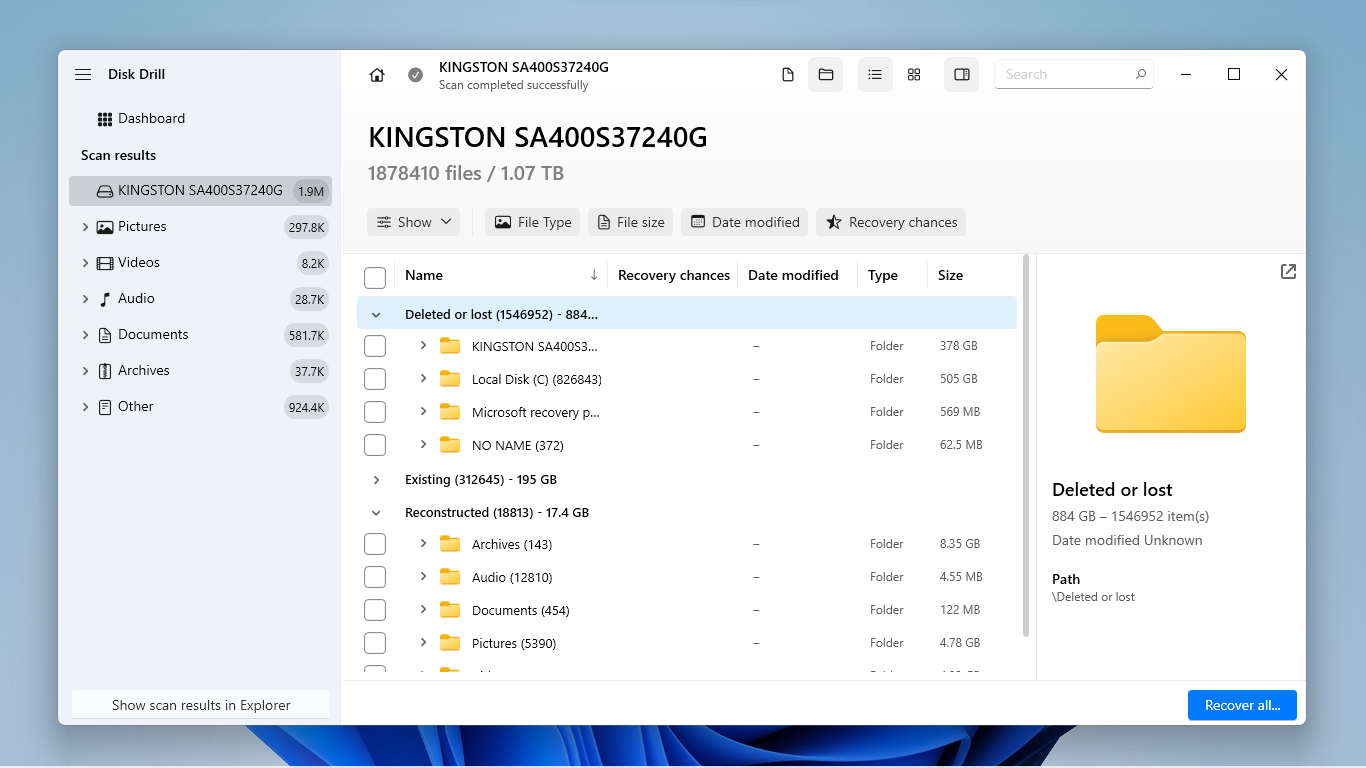The image size is (1366, 768).
Task: Select list view layout icon
Action: point(875,75)
